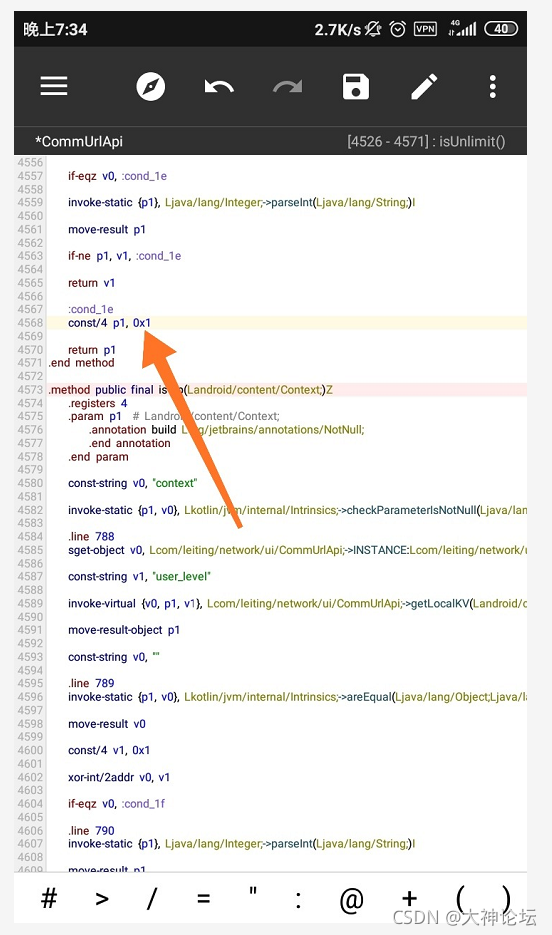Click '.registers 4' line
The image size is (552, 935).
tap(97, 403)
